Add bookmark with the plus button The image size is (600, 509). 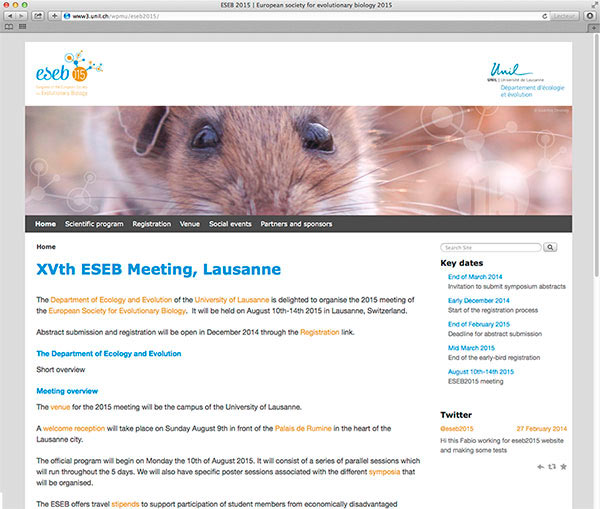coord(54,16)
